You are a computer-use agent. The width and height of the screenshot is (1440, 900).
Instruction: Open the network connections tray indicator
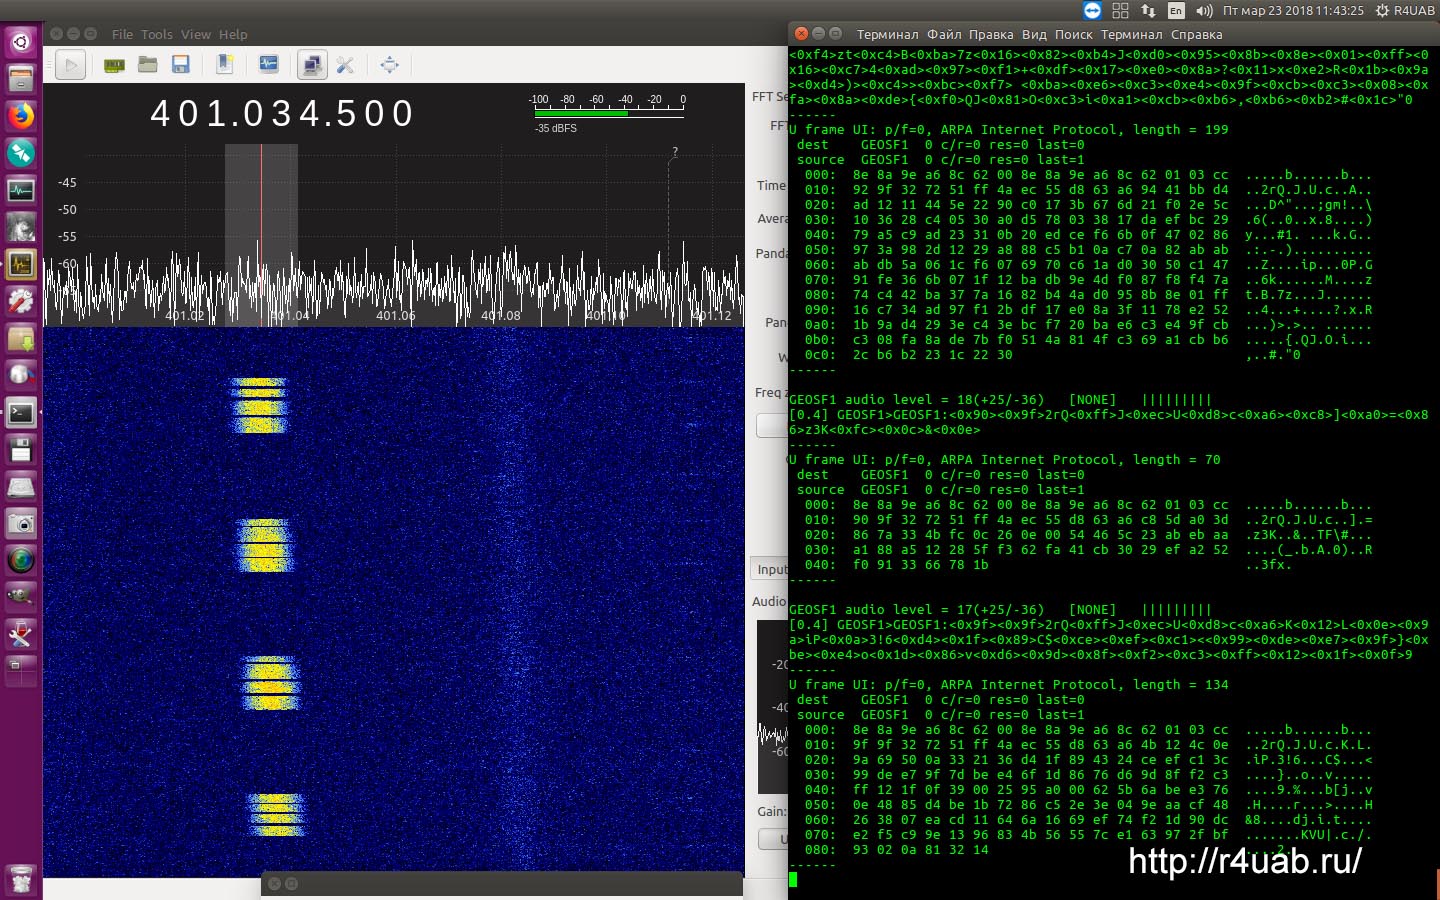pos(1148,10)
